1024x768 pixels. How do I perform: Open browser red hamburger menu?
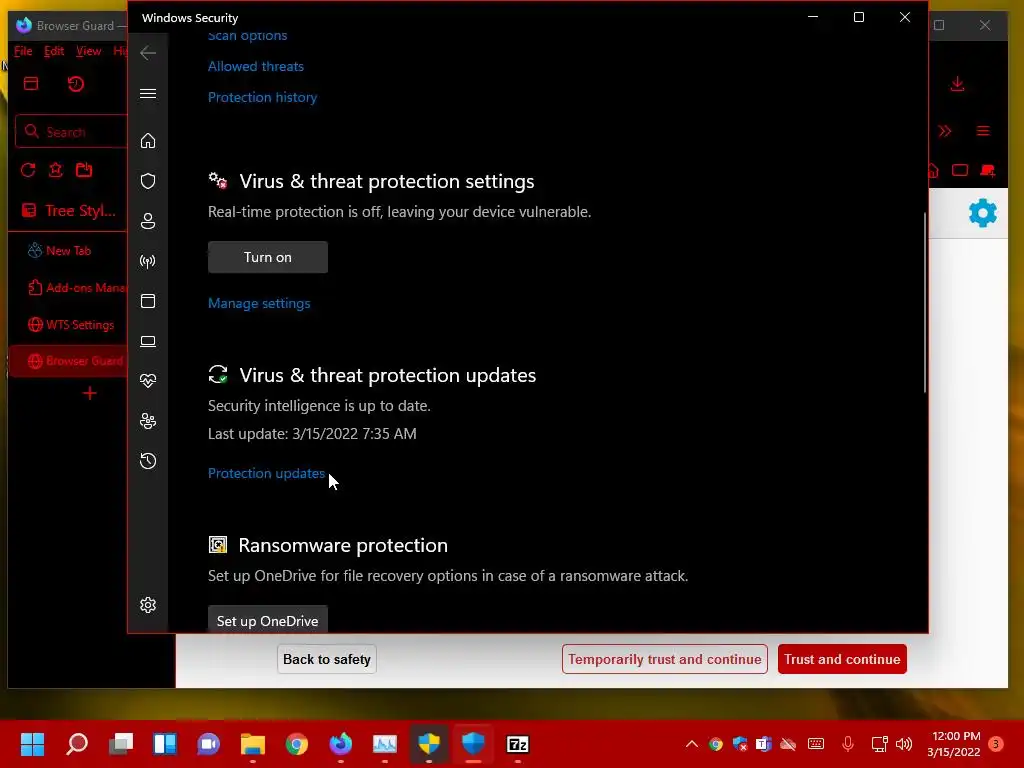click(x=983, y=131)
